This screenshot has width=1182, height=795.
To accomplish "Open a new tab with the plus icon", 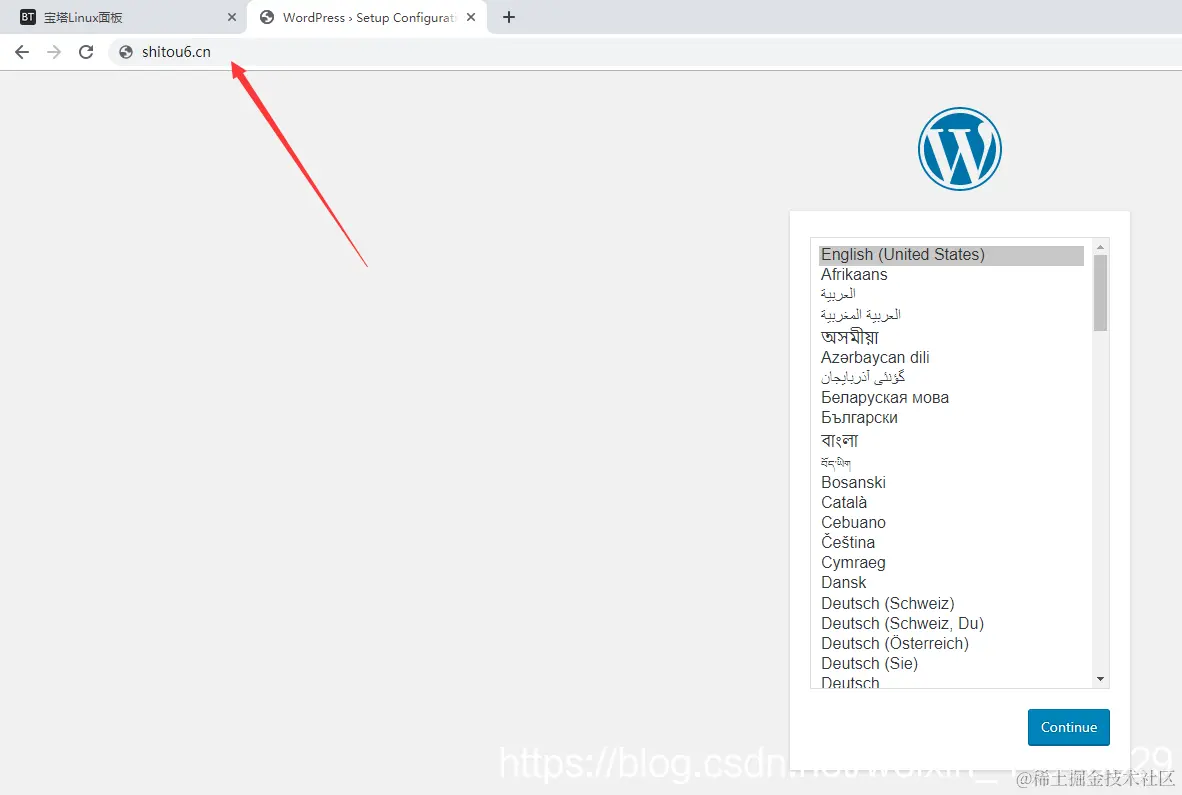I will coord(509,17).
